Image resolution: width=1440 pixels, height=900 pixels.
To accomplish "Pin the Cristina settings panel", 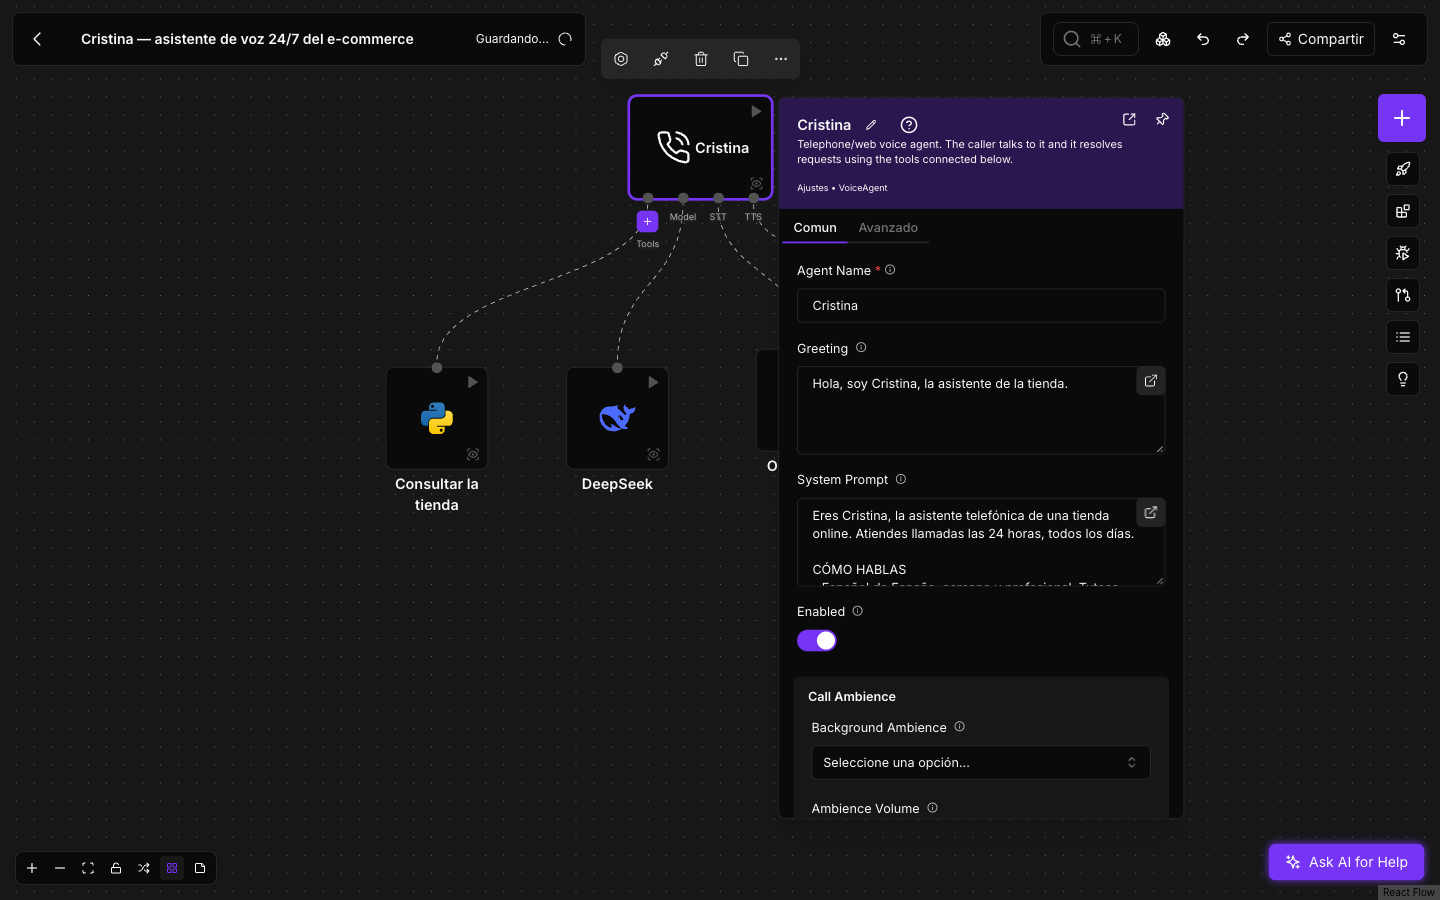I will [1162, 119].
